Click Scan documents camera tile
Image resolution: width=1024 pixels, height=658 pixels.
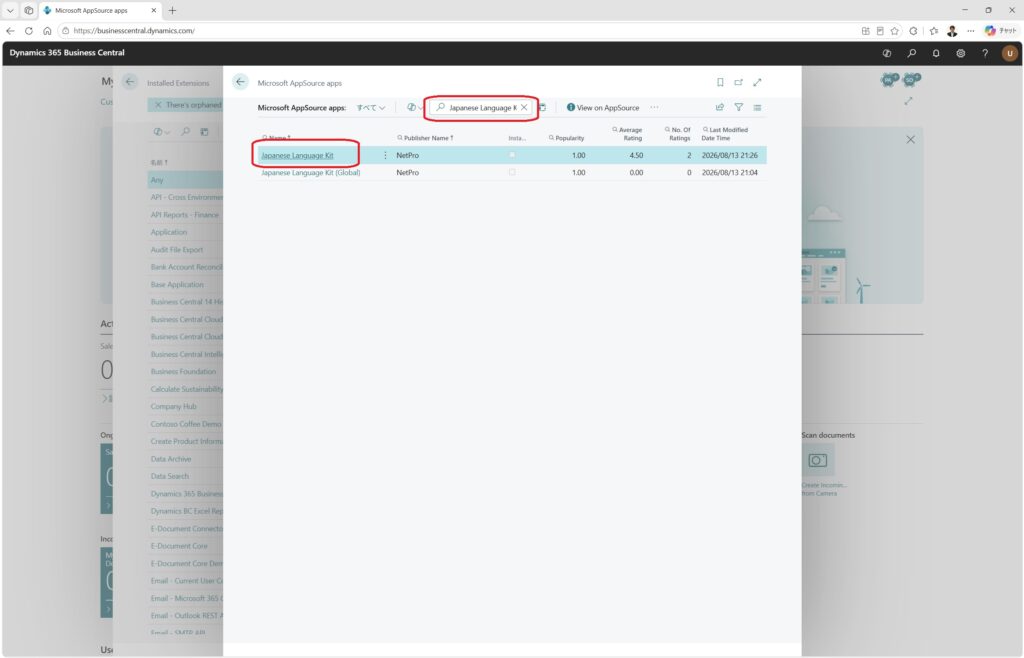[x=818, y=460]
